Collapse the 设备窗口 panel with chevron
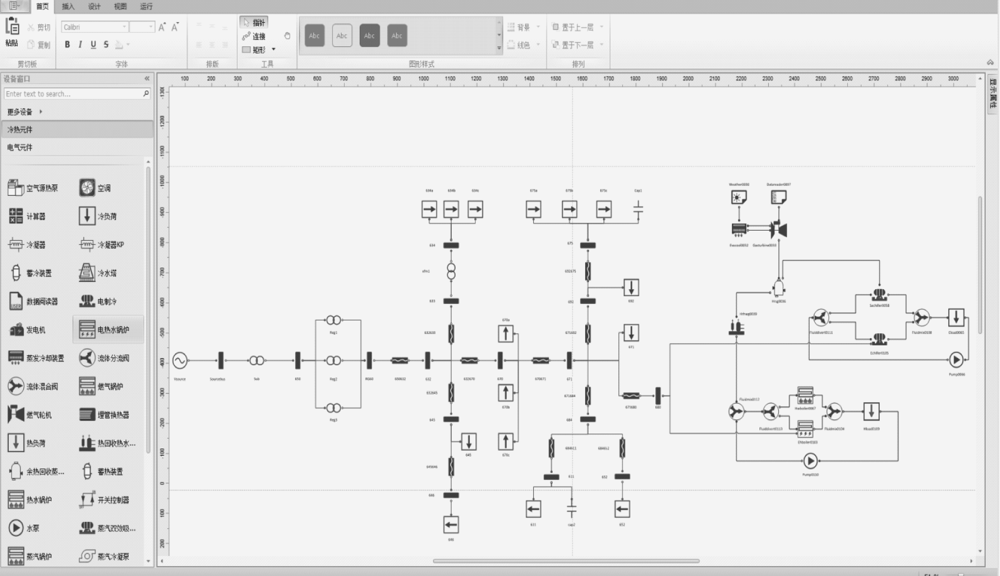This screenshot has height=576, width=1000. click(147, 77)
